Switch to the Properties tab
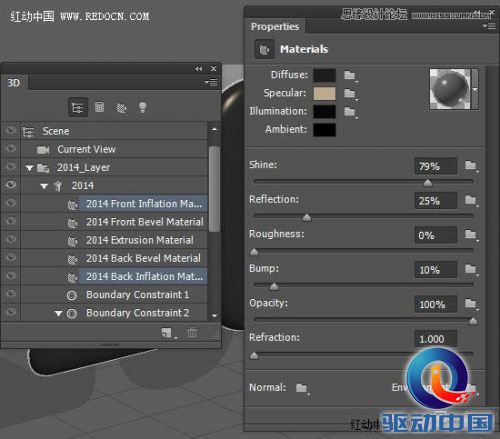The width and height of the screenshot is (500, 439). click(275, 26)
